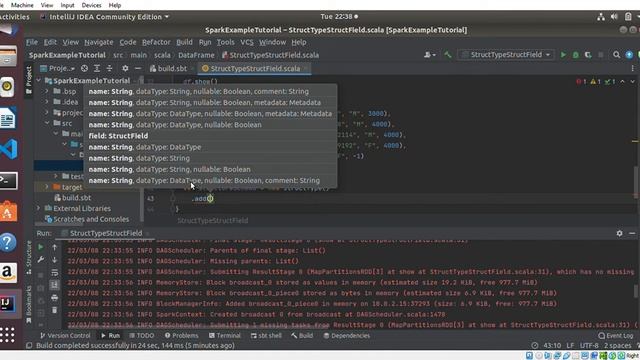Open Terminal tool window
The height and width of the screenshot is (360, 640).
224,336
